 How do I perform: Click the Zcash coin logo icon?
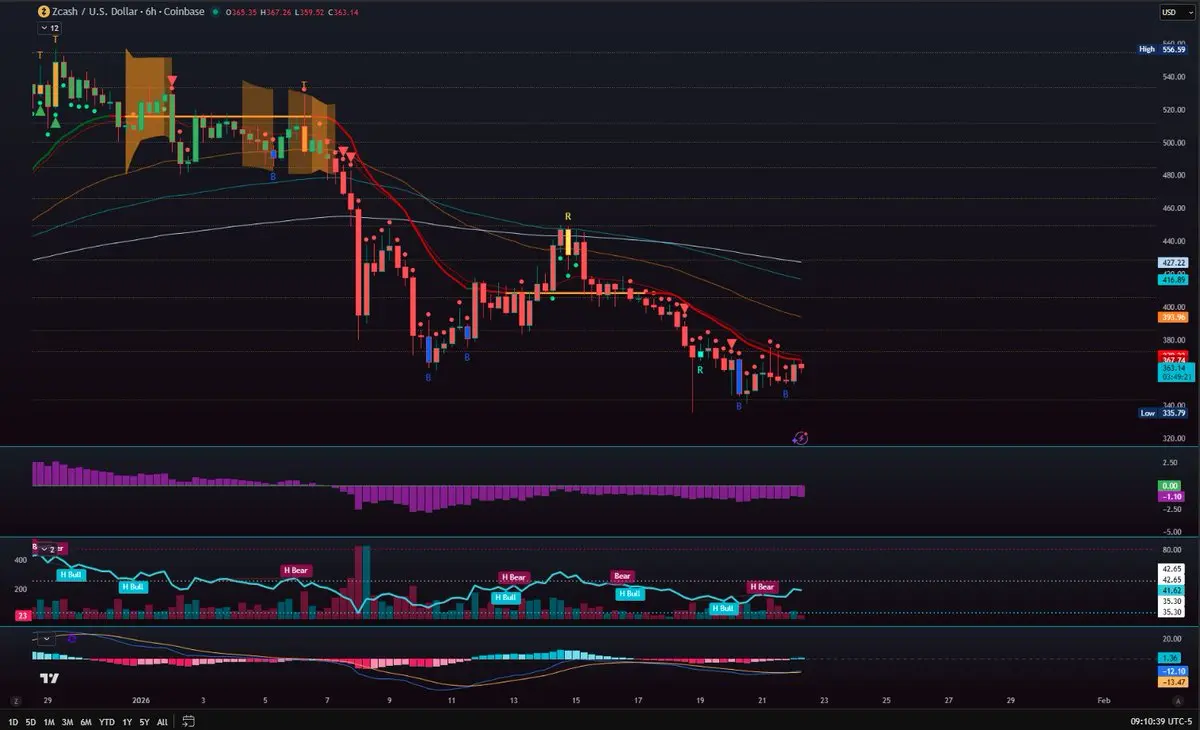click(x=43, y=12)
